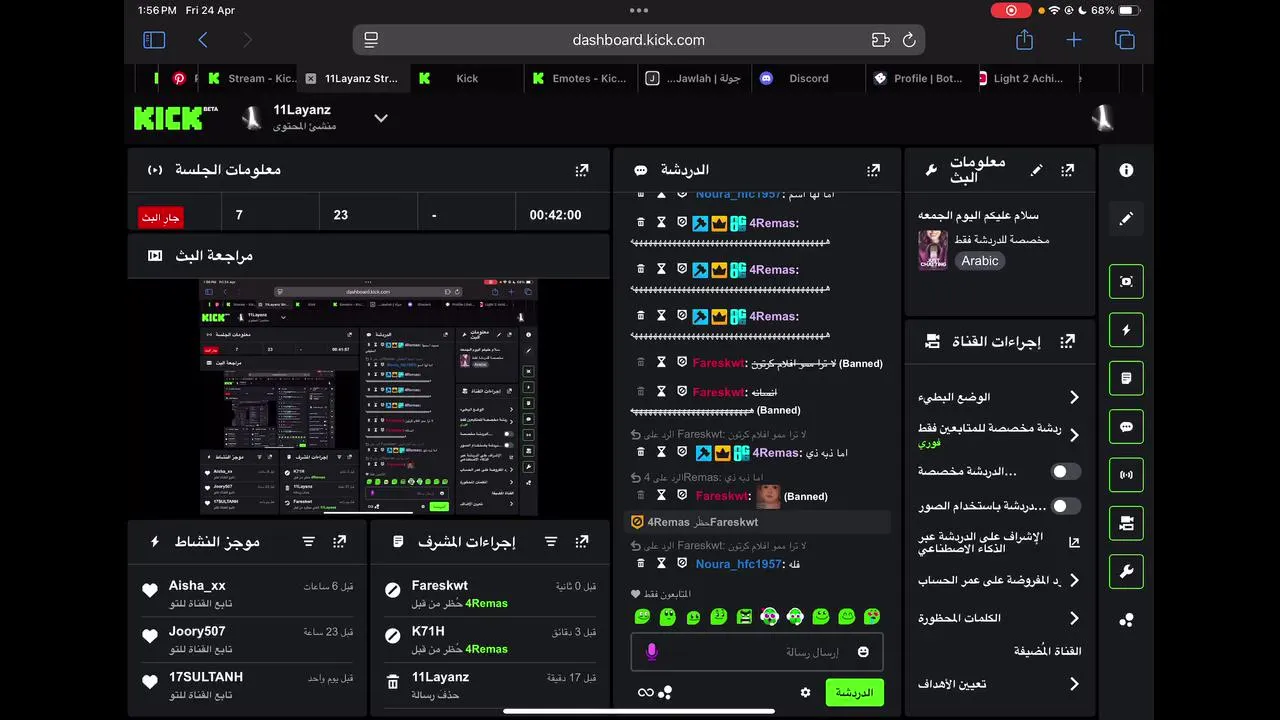Switch to the Discord tab
This screenshot has height=720, width=1280.
click(x=808, y=78)
